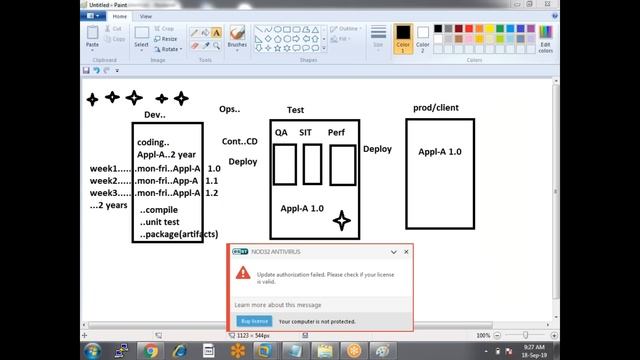The height and width of the screenshot is (360, 640).
Task: Collapse the ESET notification with chevron
Action: (393, 252)
